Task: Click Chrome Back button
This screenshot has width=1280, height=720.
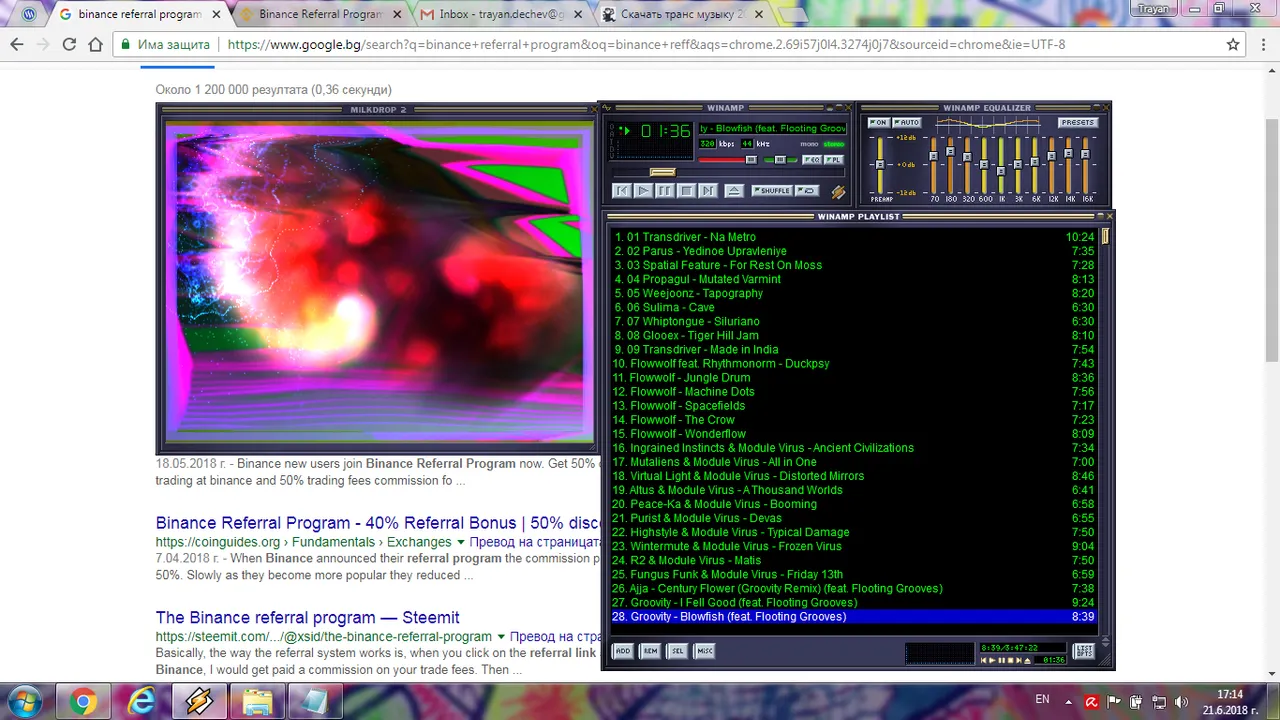Action: coord(17,45)
